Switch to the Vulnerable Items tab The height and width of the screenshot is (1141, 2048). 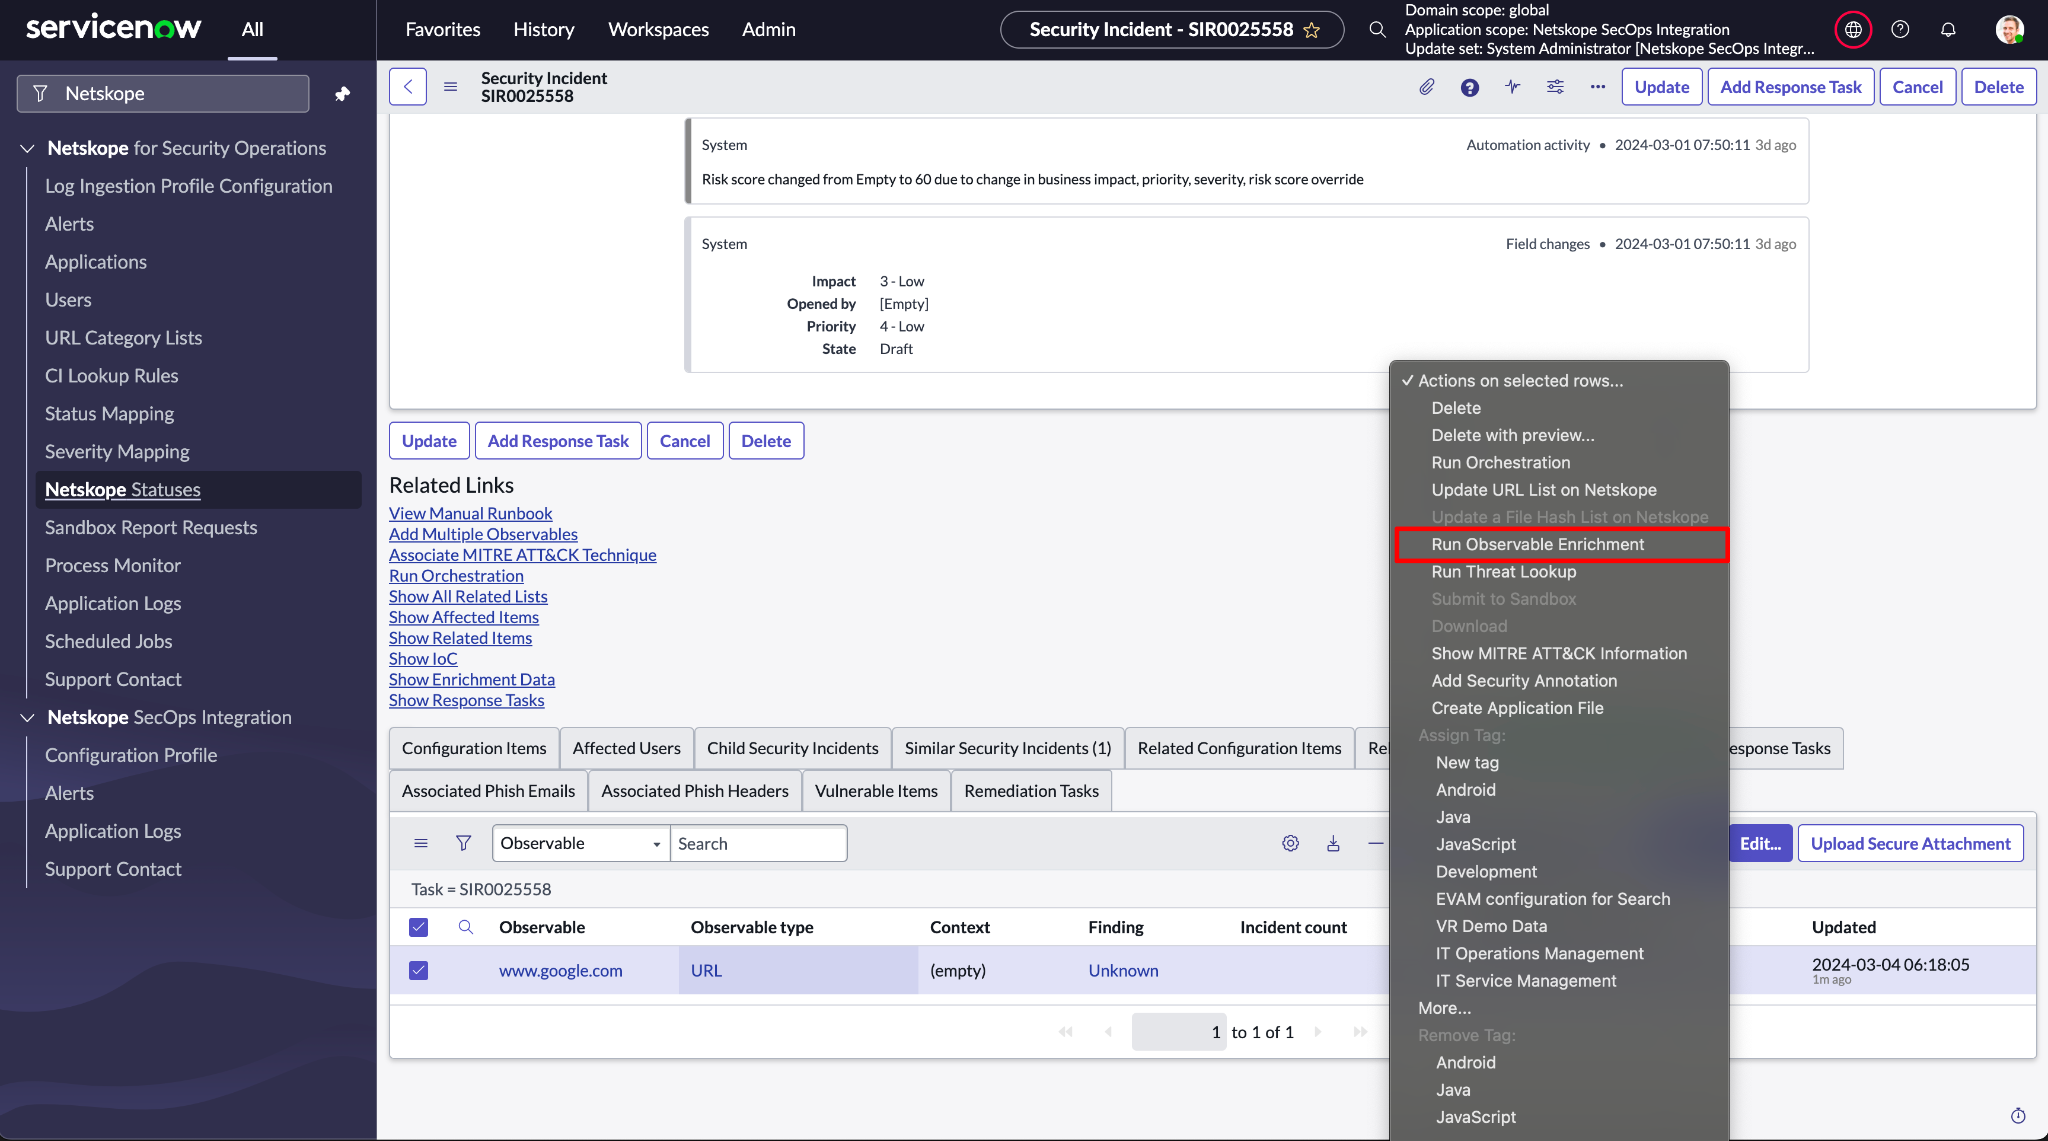876,791
